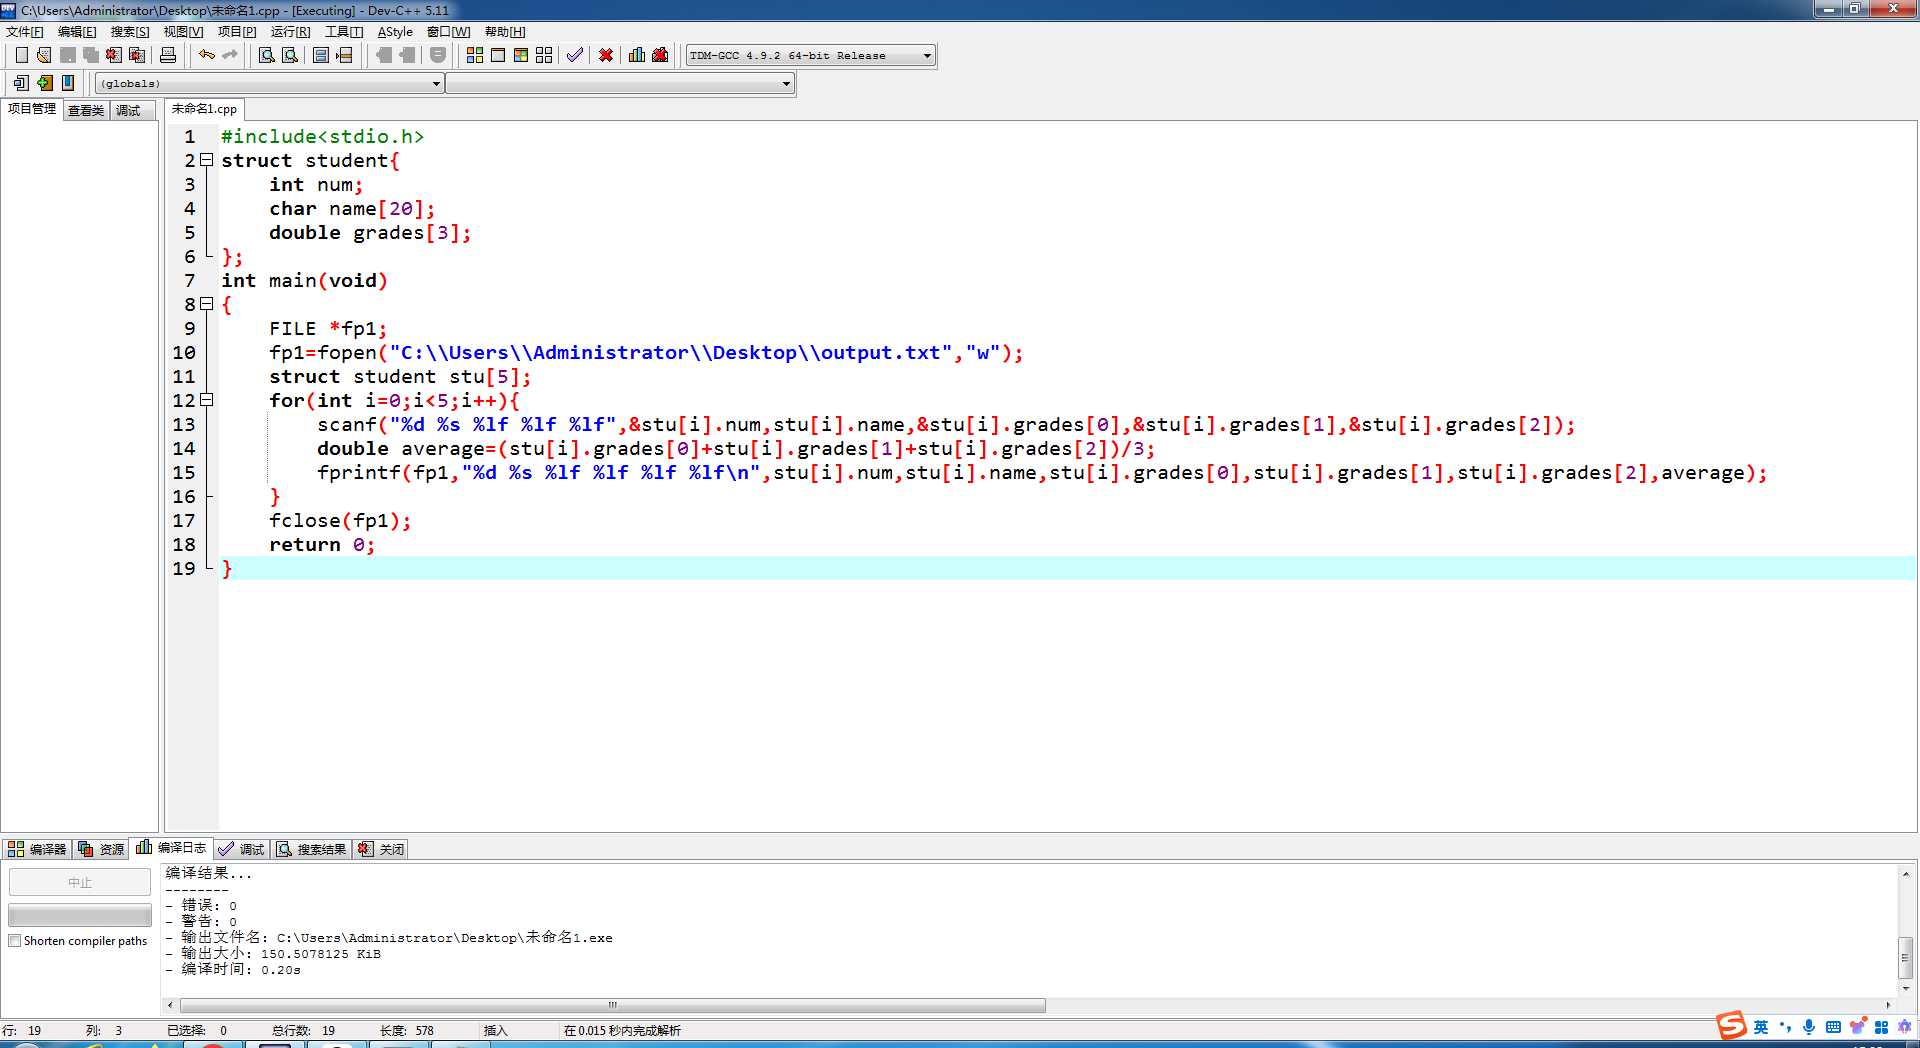Click the close all files icon
1920x1048 pixels.
tap(137, 55)
